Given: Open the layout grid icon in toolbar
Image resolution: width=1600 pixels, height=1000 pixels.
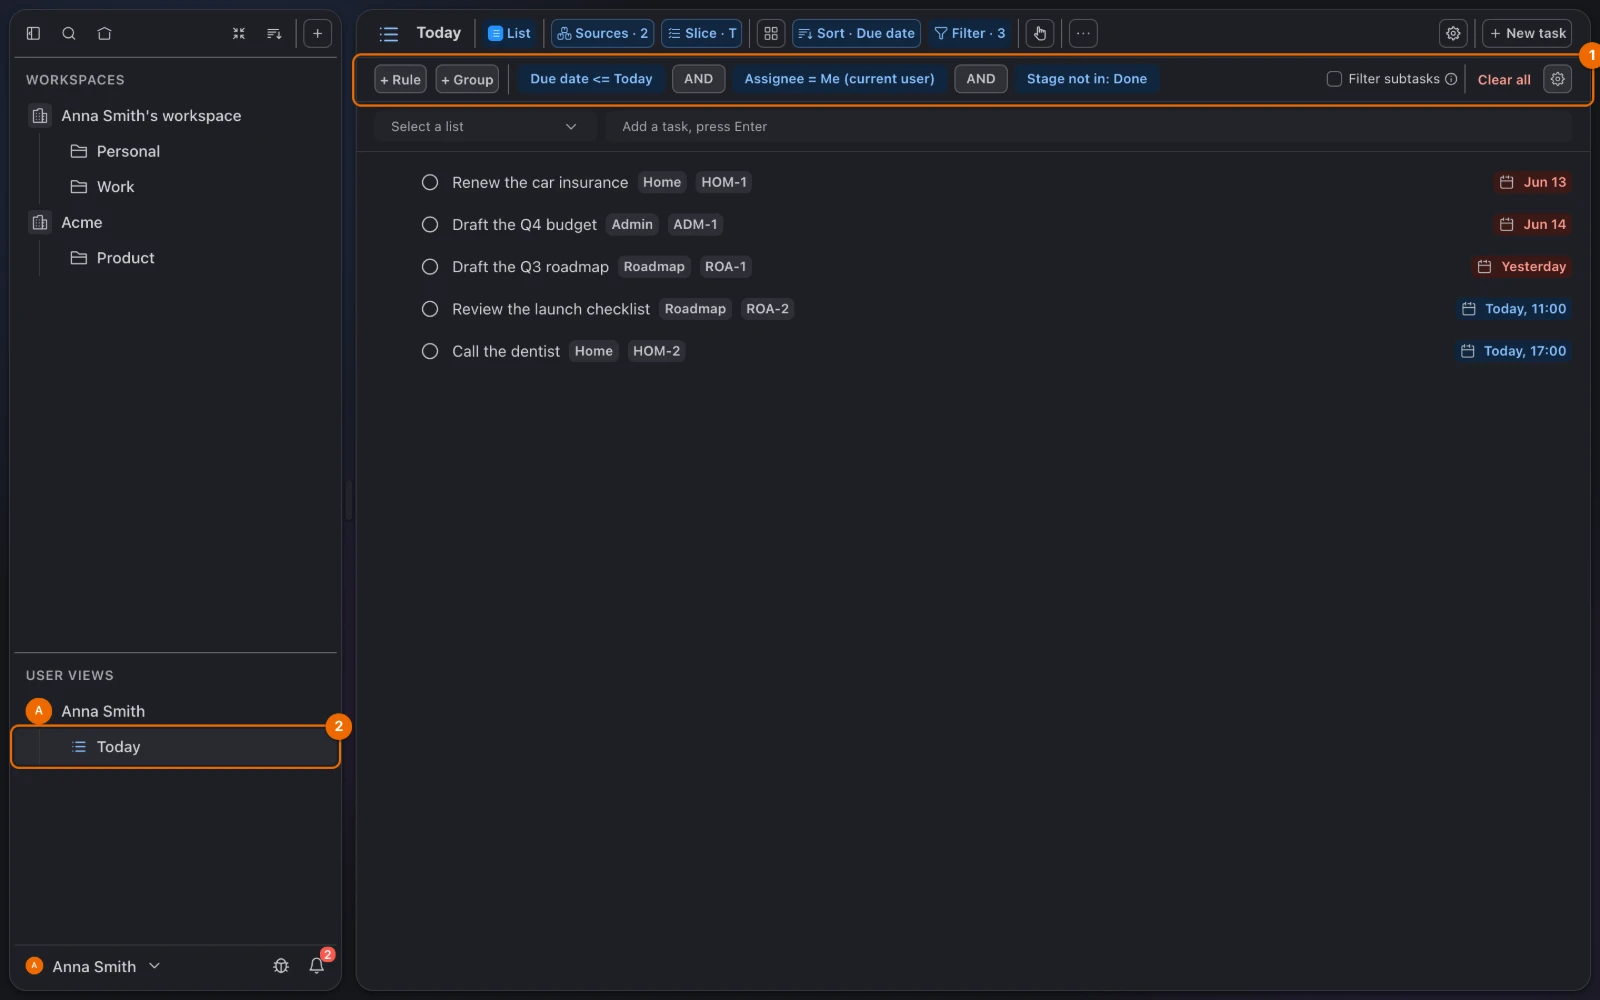Looking at the screenshot, I should (771, 33).
